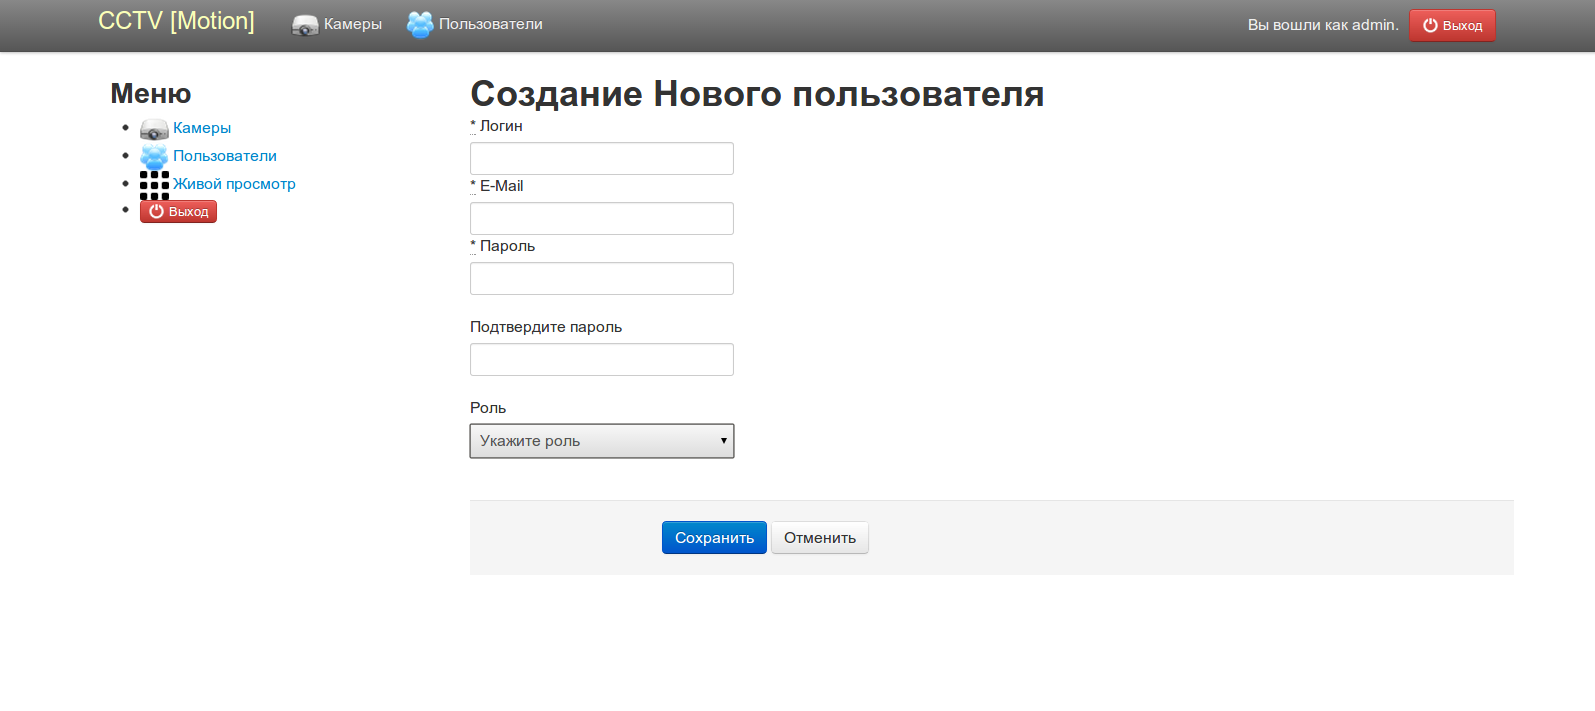
Task: Click the Логин field label
Action: [496, 126]
